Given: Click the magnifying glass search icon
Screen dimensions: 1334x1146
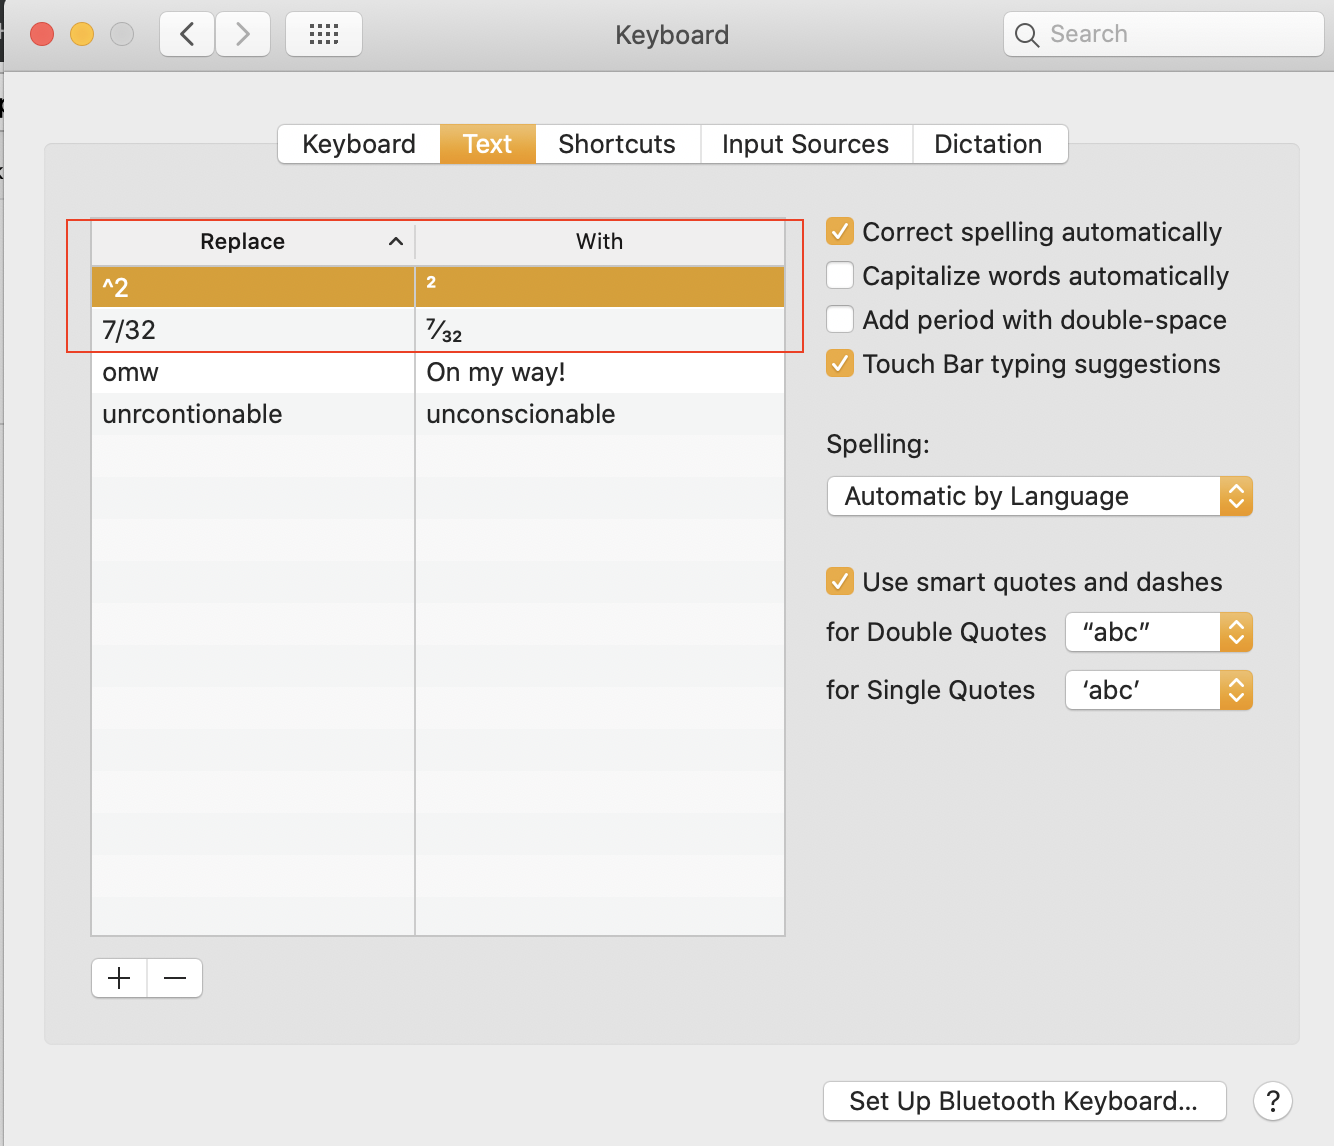Looking at the screenshot, I should [x=1027, y=35].
